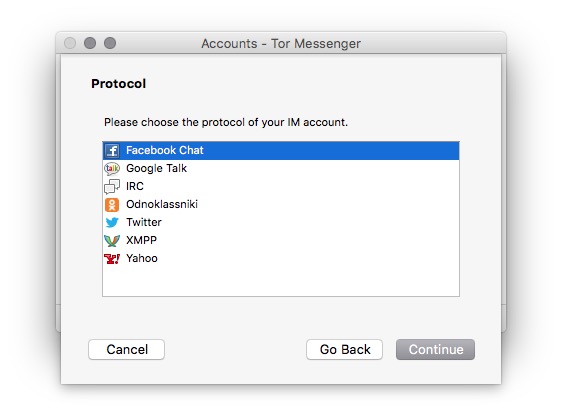Click the red Yahoo icon
562x412 pixels.
click(x=112, y=259)
